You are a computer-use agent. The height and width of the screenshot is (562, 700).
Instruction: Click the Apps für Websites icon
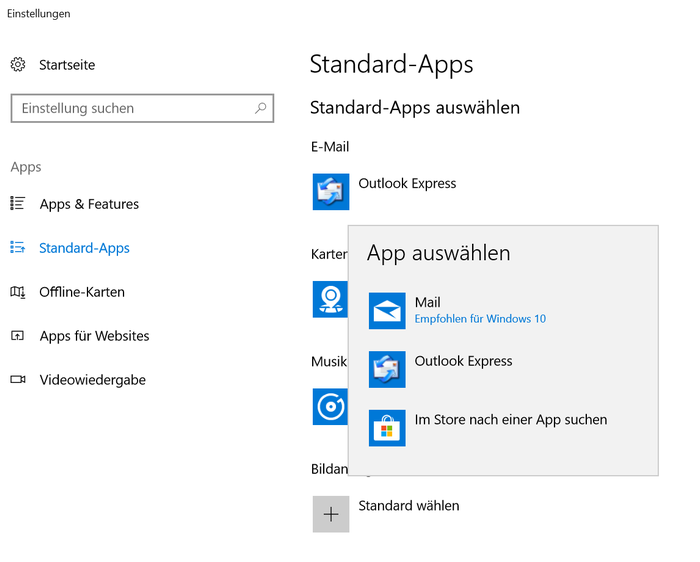(x=17, y=336)
